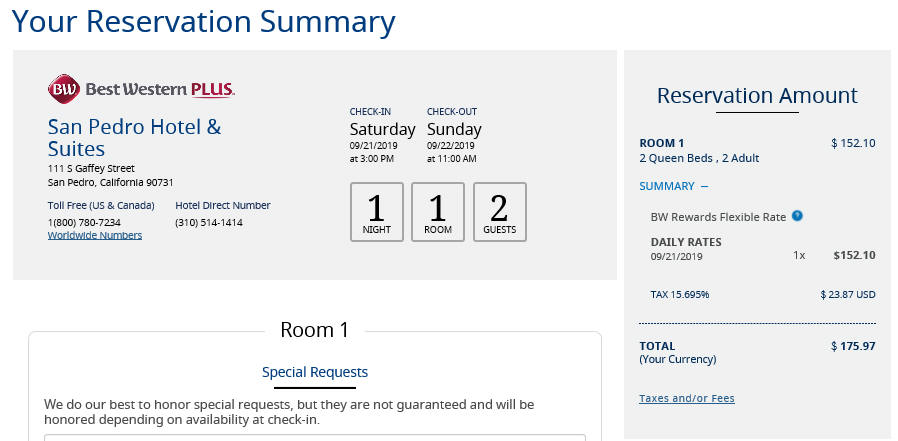Image resolution: width=898 pixels, height=441 pixels.
Task: Click inside the special requests input field
Action: [x=315, y=438]
